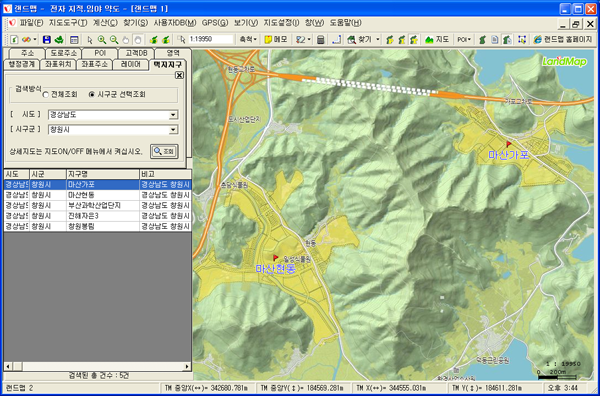Select the 마산현동 row in results list
600x396 pixels.
coord(98,195)
